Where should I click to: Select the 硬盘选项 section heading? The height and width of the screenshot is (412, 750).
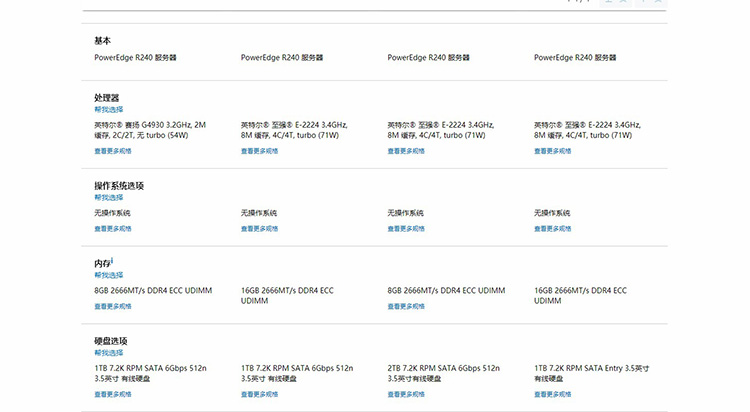tap(110, 341)
